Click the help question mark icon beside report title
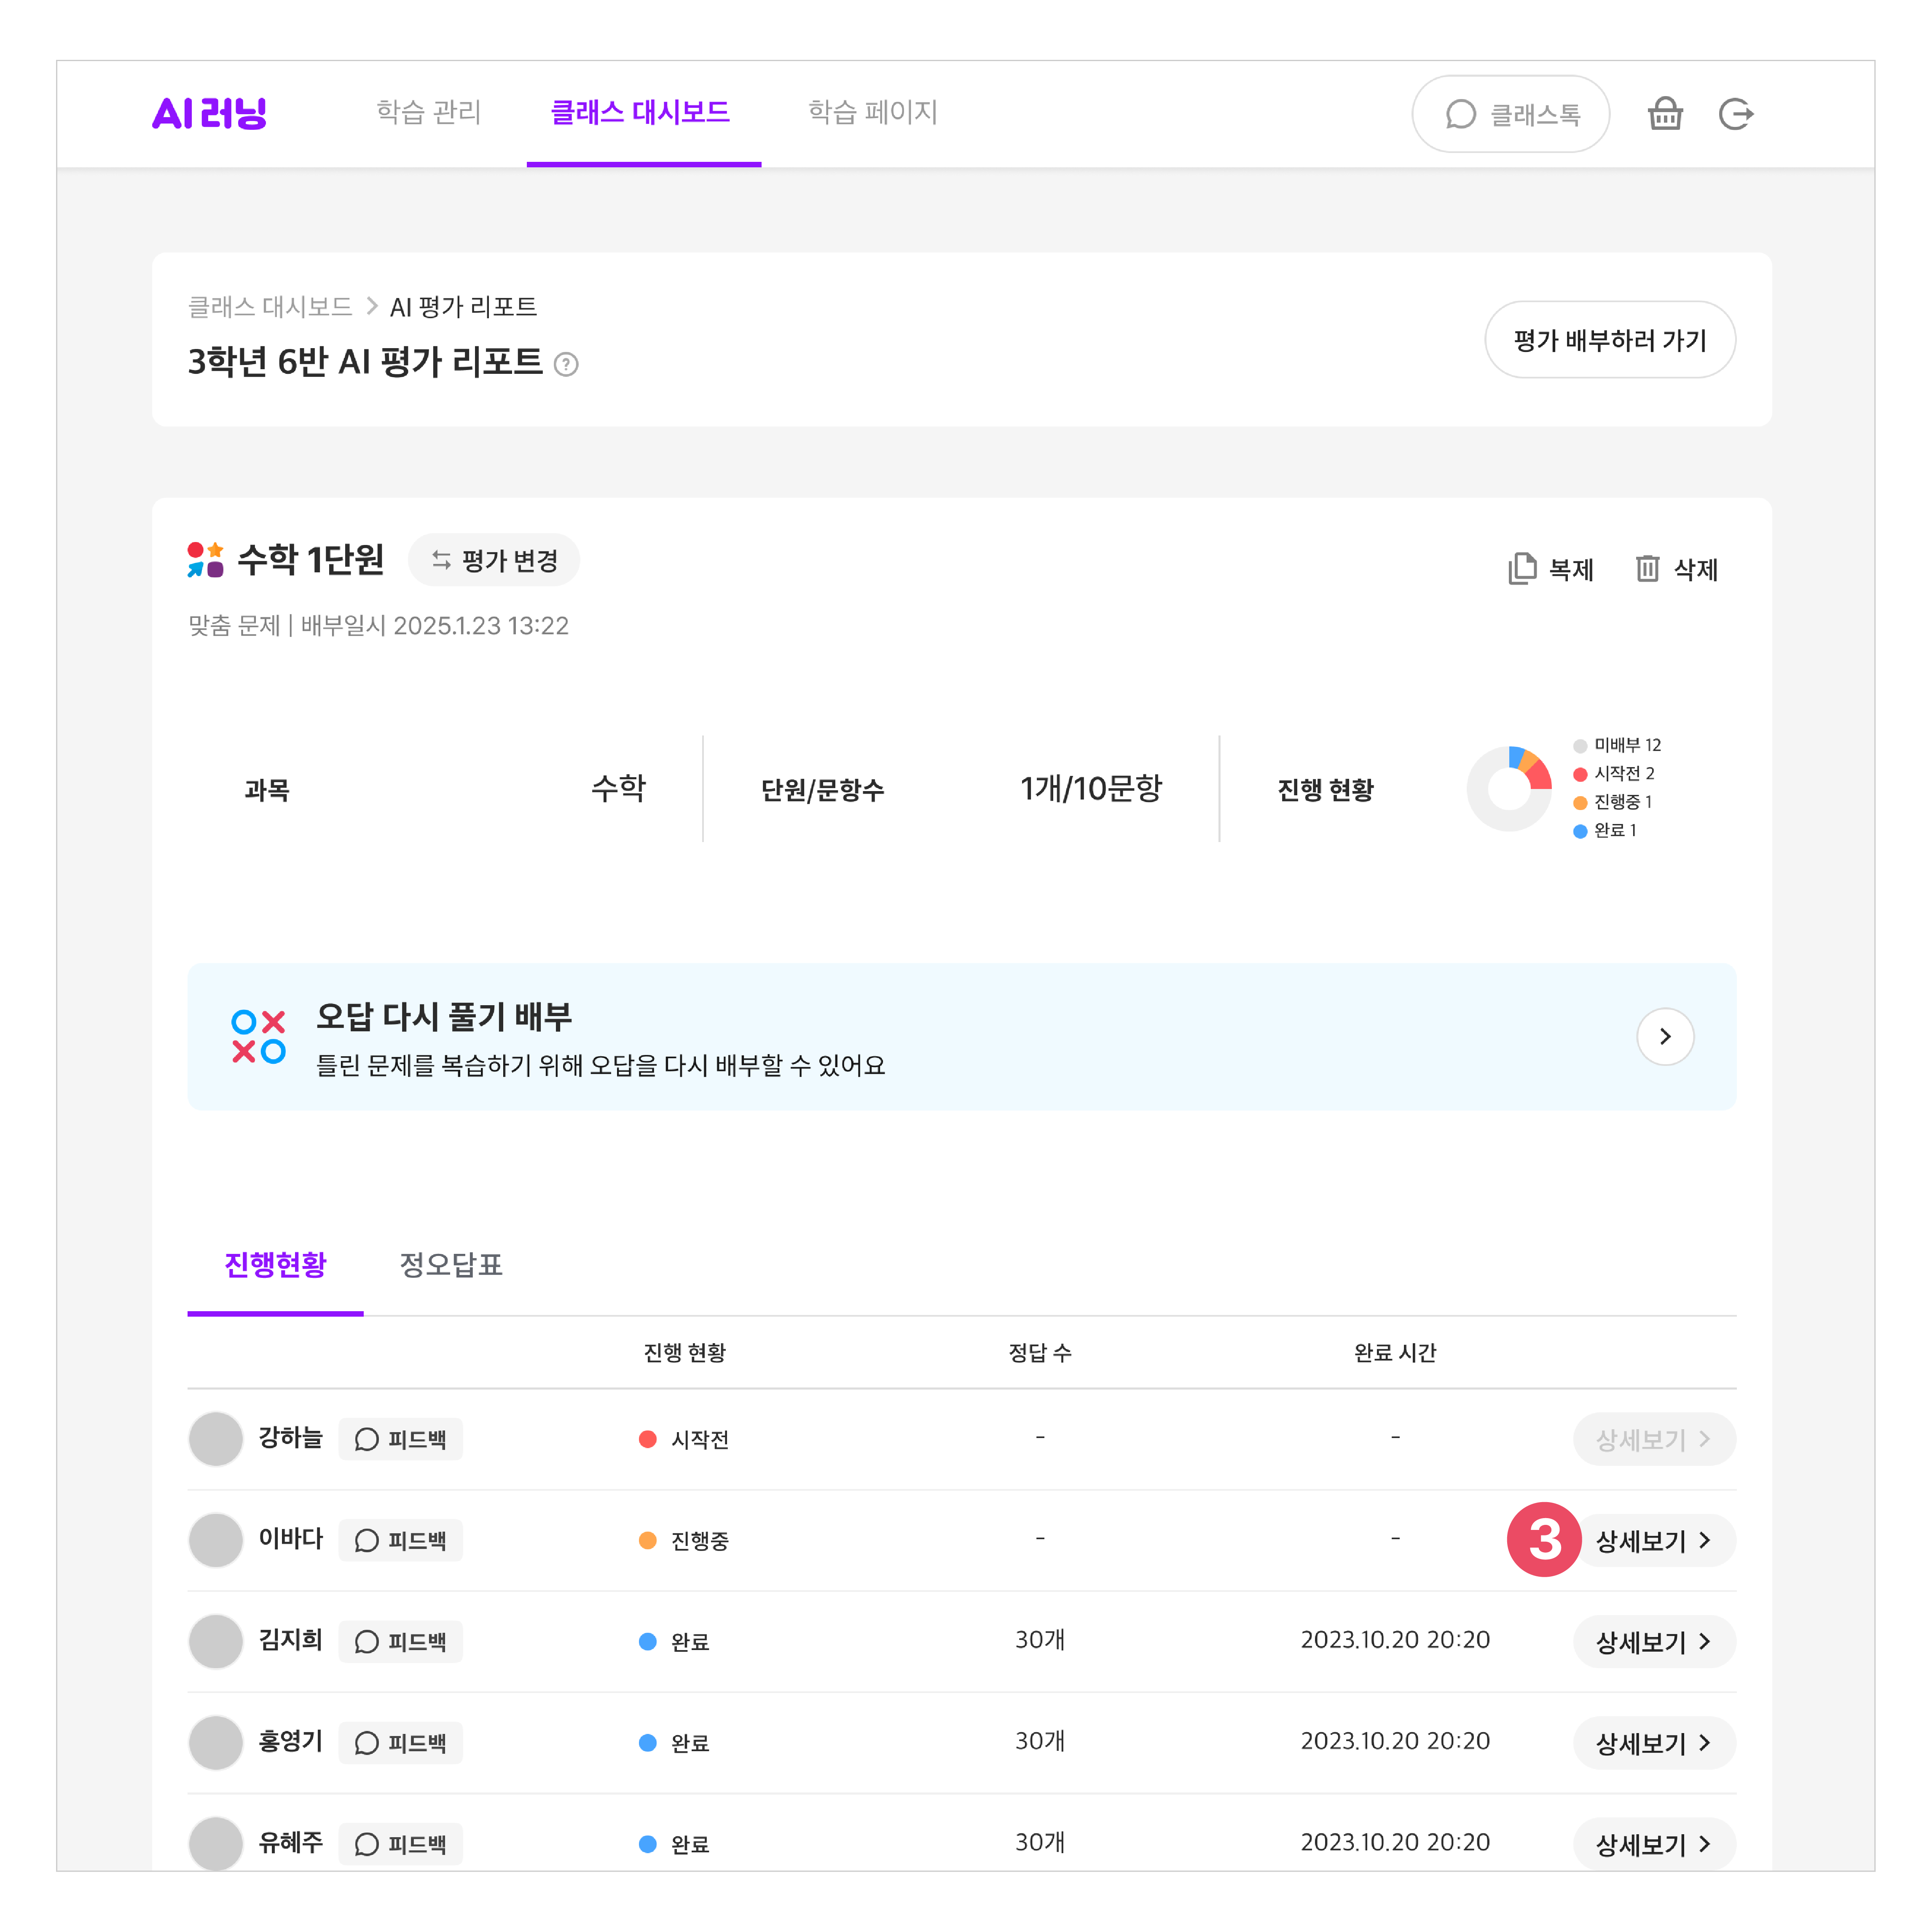The height and width of the screenshot is (1932, 1932). tap(566, 364)
